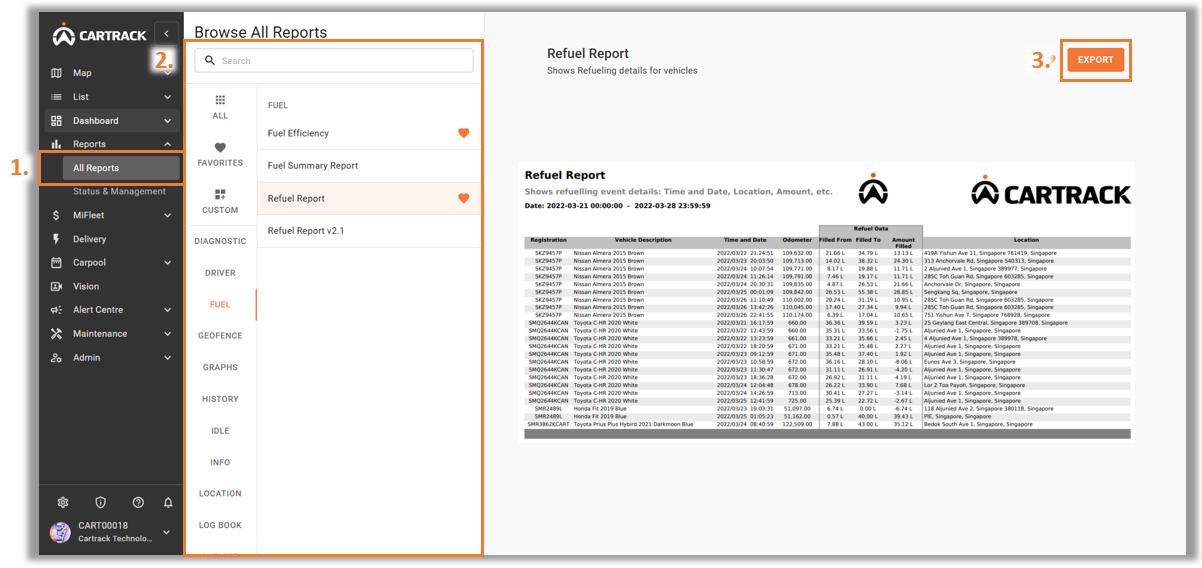The height and width of the screenshot is (568, 1202).
Task: Select Refuel Report in the list
Action: tap(368, 198)
